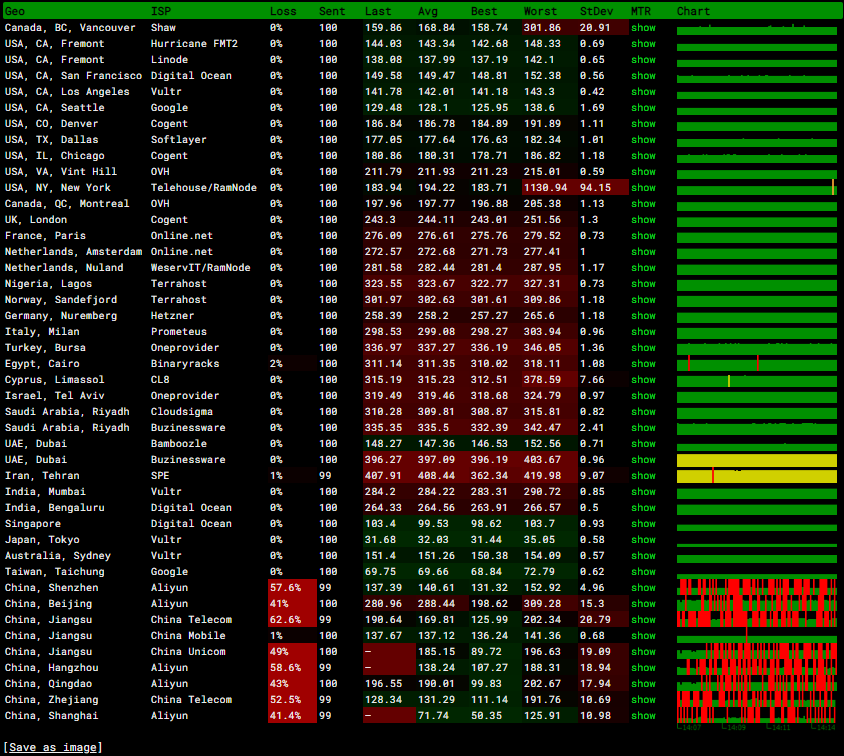Click the Egypt, Cairo latency chart
Screen dimensions: 844x756
click(x=756, y=364)
